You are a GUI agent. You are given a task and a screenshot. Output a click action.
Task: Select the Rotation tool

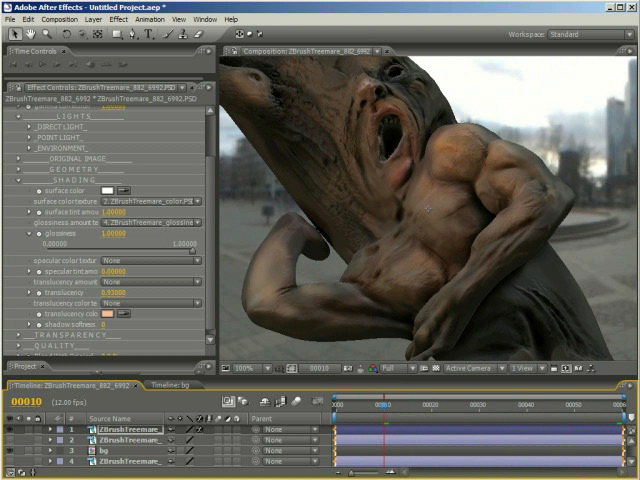pos(67,34)
